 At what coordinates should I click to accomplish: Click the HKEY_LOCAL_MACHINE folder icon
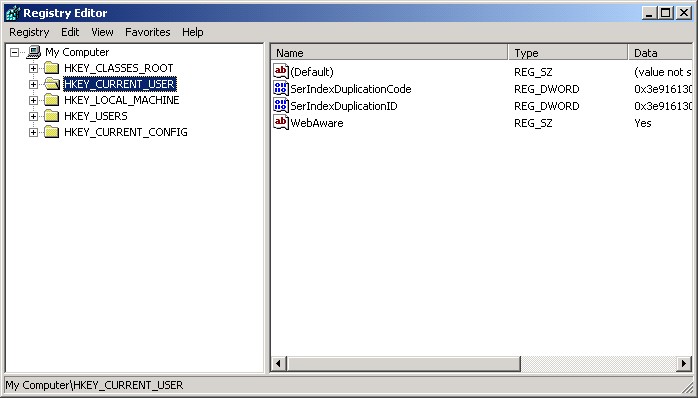(52, 100)
